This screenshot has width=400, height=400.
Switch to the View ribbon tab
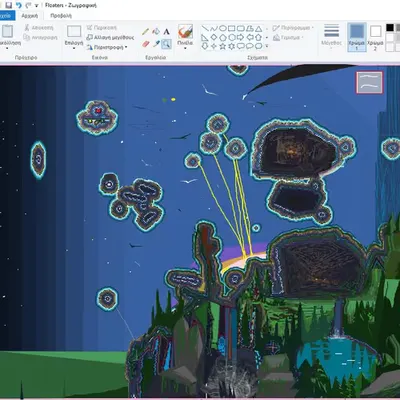tap(61, 16)
